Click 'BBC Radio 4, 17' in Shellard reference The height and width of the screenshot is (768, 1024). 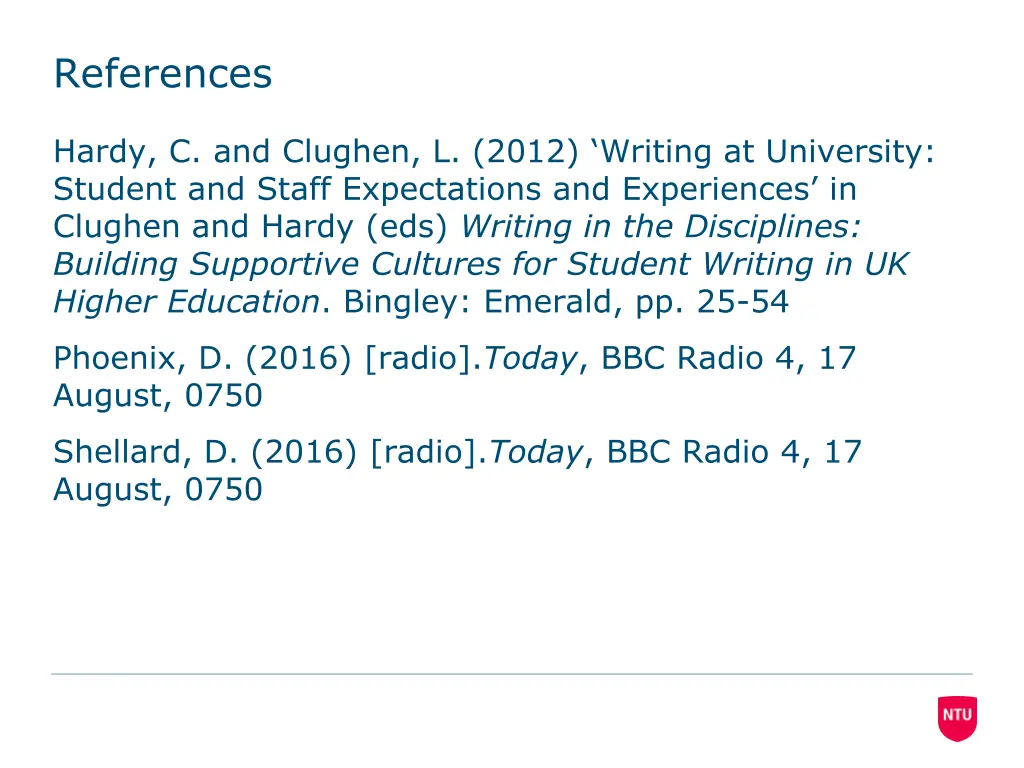click(x=734, y=451)
